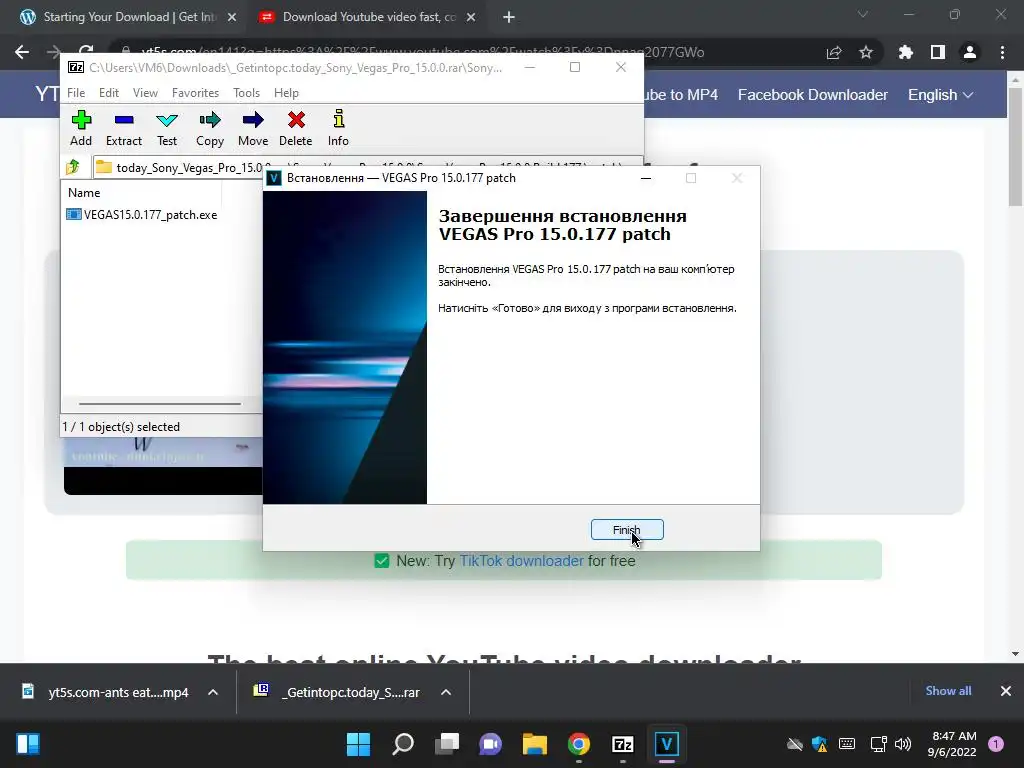Open the Help menu in 7-Zip
The width and height of the screenshot is (1024, 768).
point(286,93)
